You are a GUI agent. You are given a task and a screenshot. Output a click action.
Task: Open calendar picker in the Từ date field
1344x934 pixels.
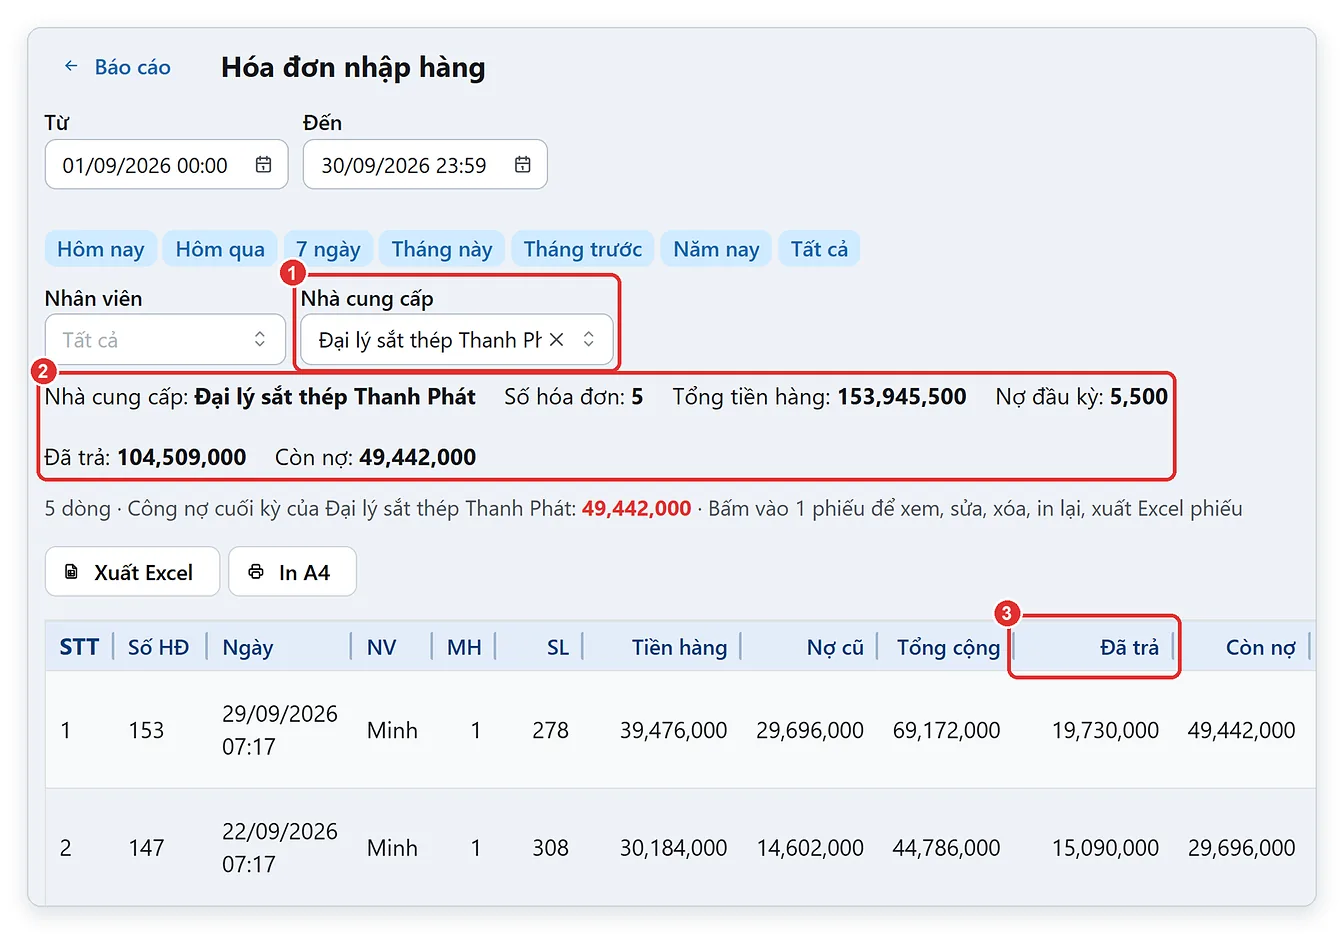click(263, 165)
